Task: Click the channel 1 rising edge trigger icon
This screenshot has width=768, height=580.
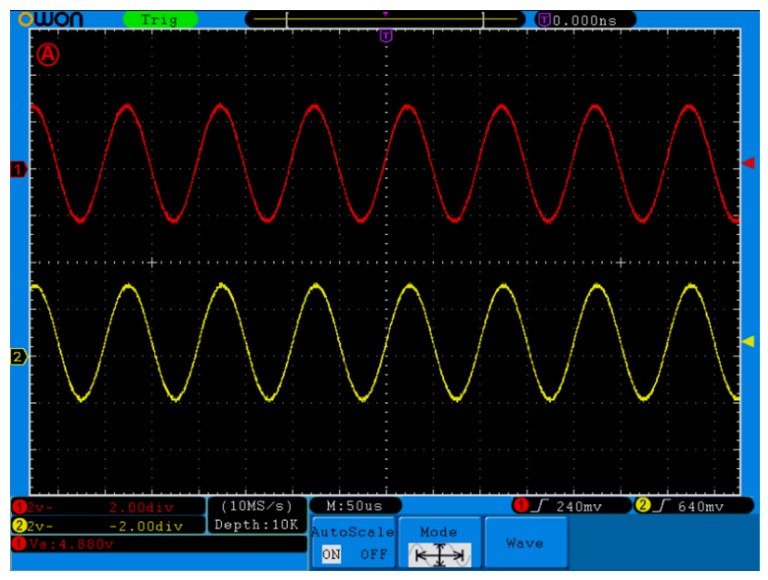Action: (539, 506)
